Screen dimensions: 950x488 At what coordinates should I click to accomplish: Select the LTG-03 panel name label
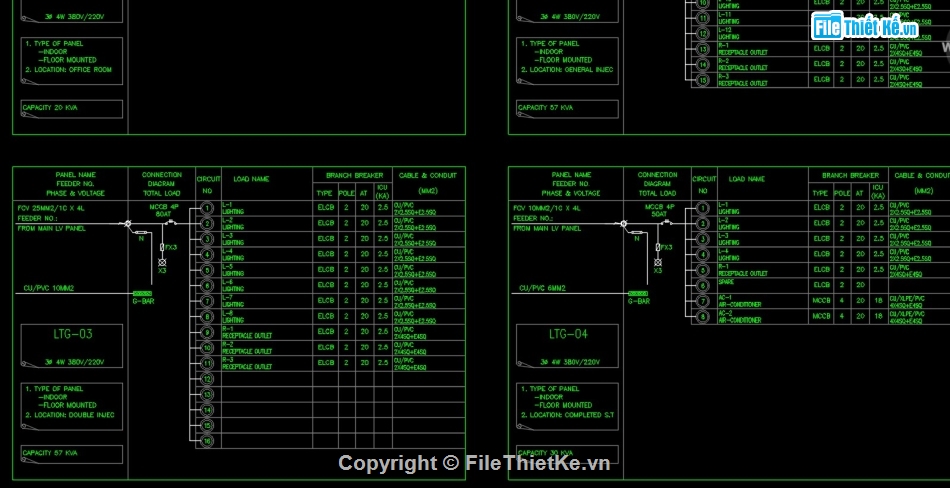[x=72, y=334]
